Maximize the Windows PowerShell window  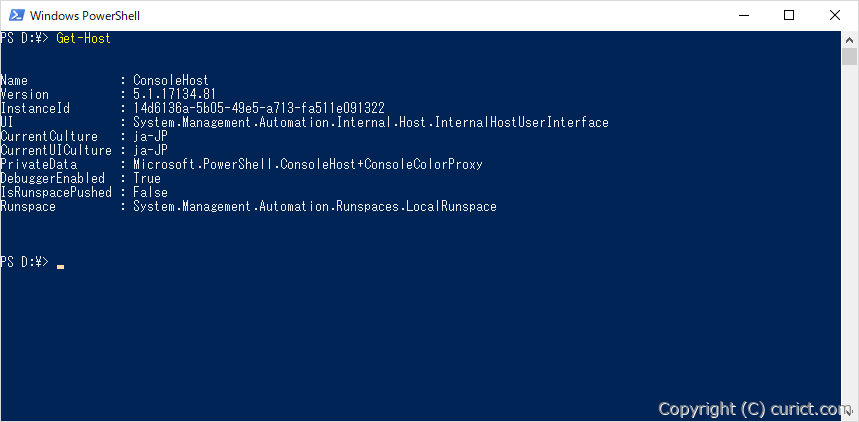click(789, 15)
